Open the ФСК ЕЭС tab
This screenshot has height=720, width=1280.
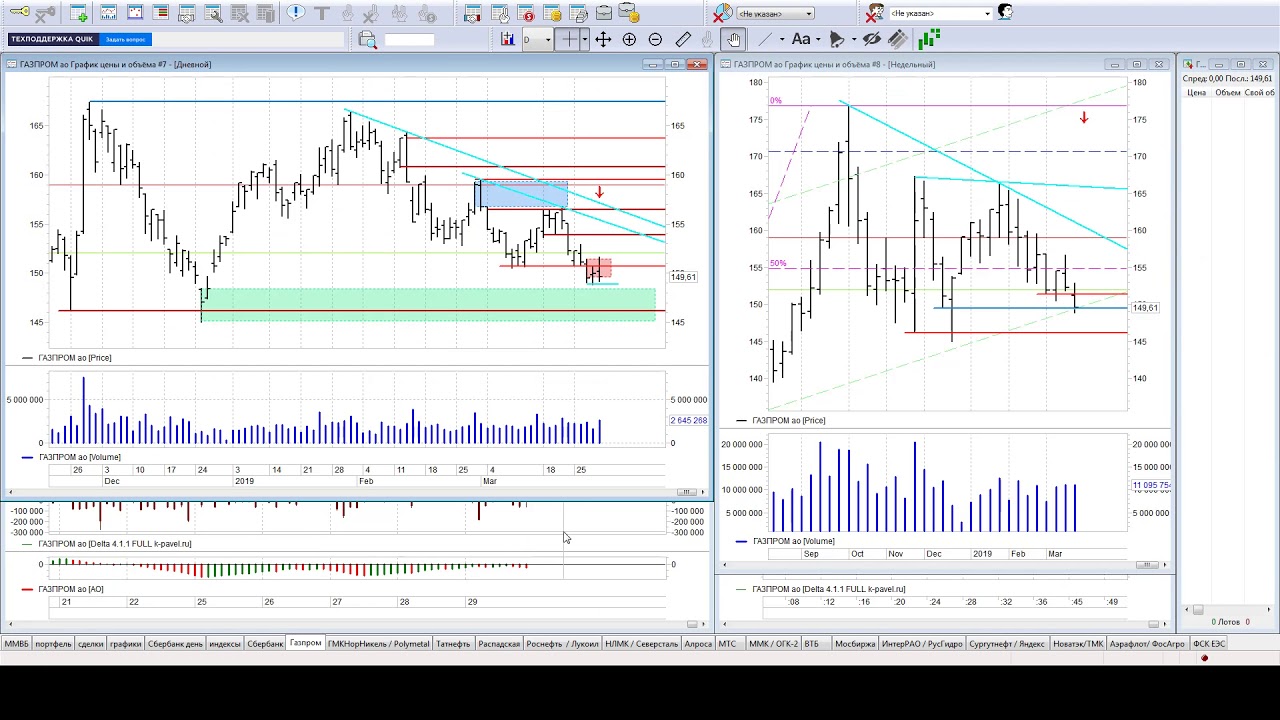coord(1208,644)
